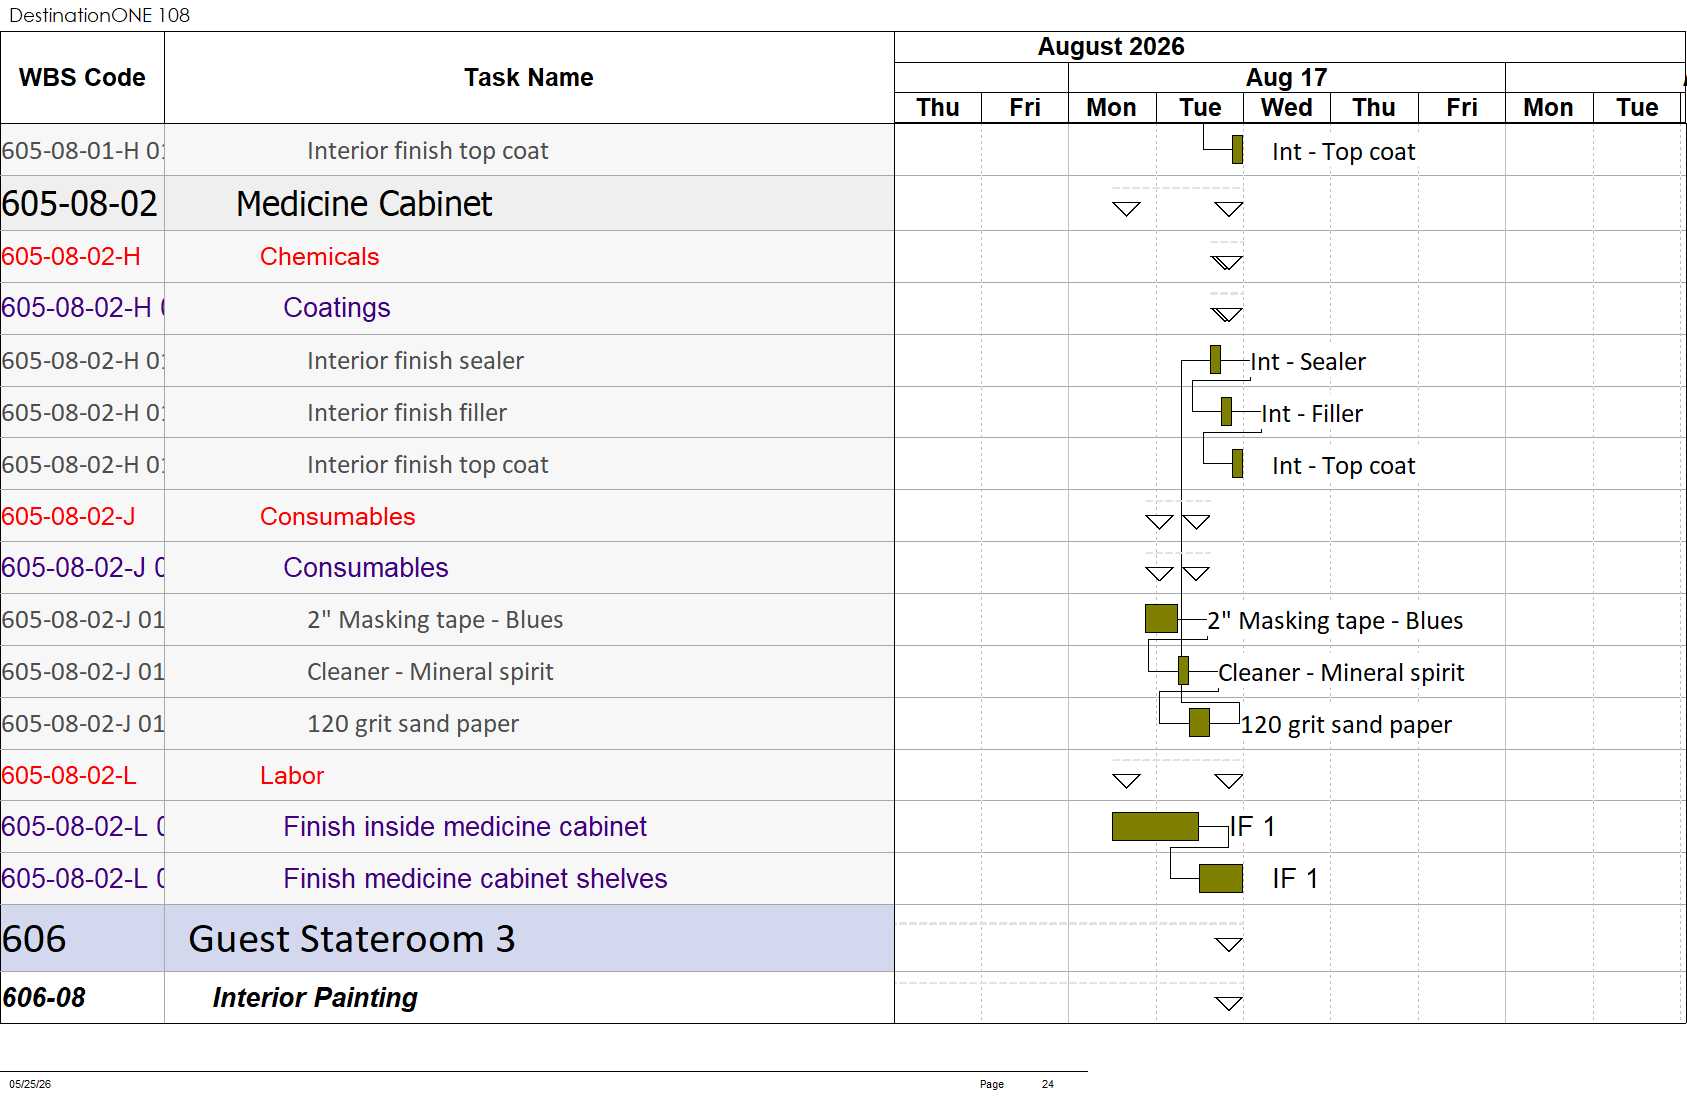
Task: Select the Medicine Cabinet task row
Action: pyautogui.click(x=447, y=203)
